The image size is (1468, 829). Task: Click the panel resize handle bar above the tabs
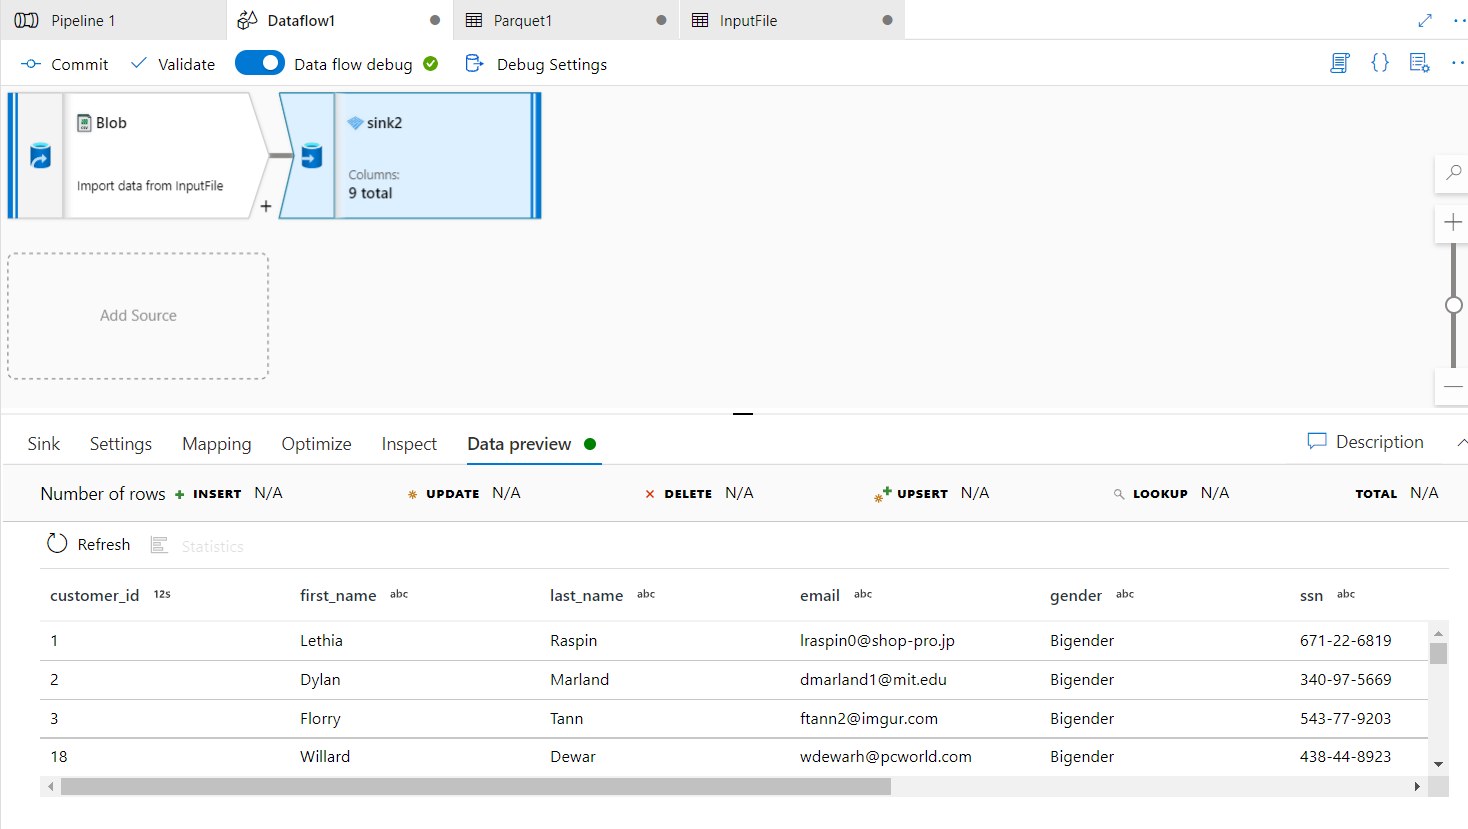743,413
